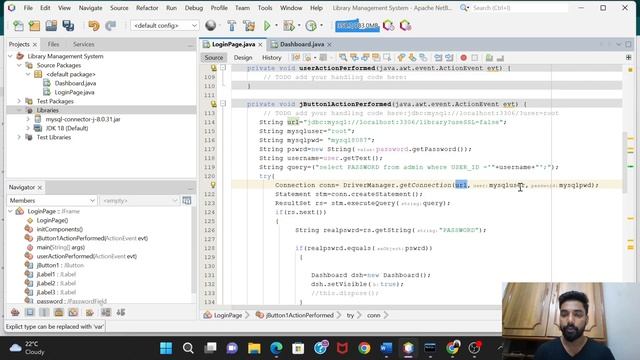Click the New File toolbar icon
The height and width of the screenshot is (360, 640).
click(18, 26)
